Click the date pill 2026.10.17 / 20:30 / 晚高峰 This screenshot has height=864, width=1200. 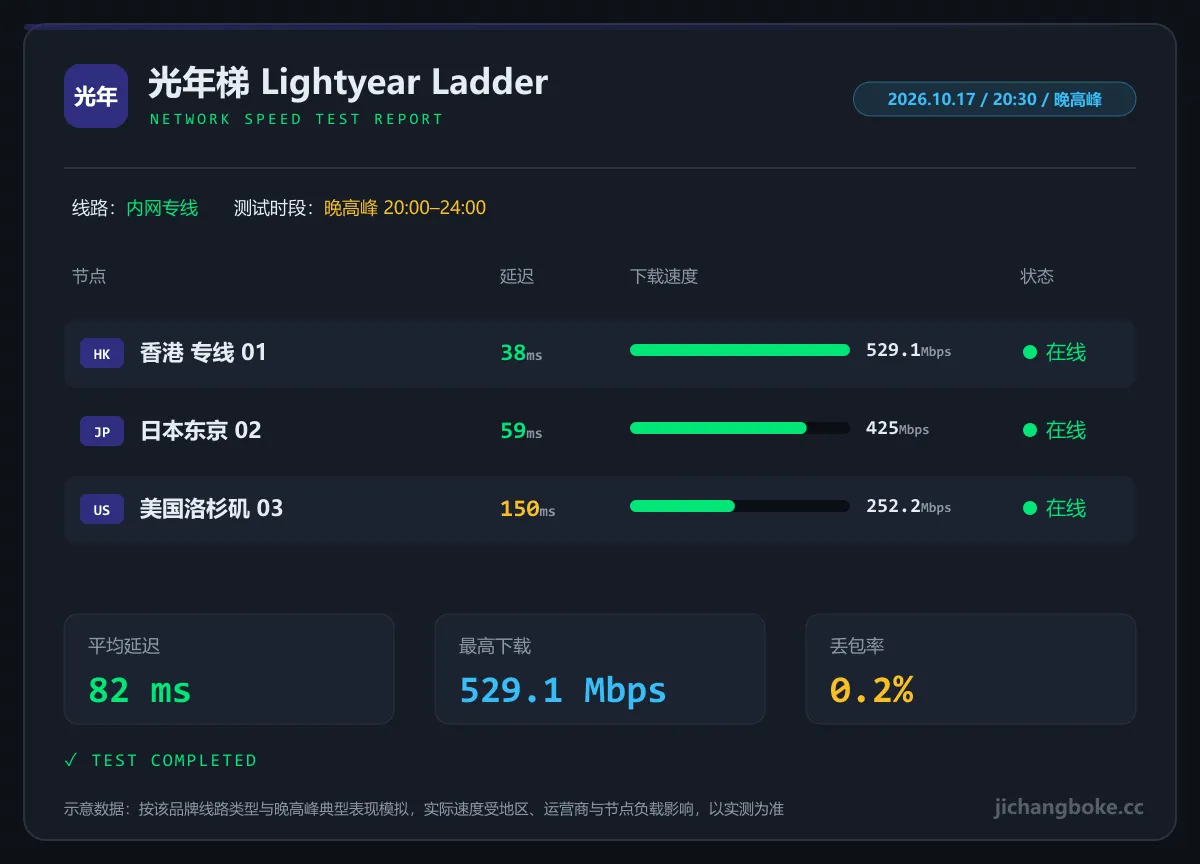click(994, 99)
